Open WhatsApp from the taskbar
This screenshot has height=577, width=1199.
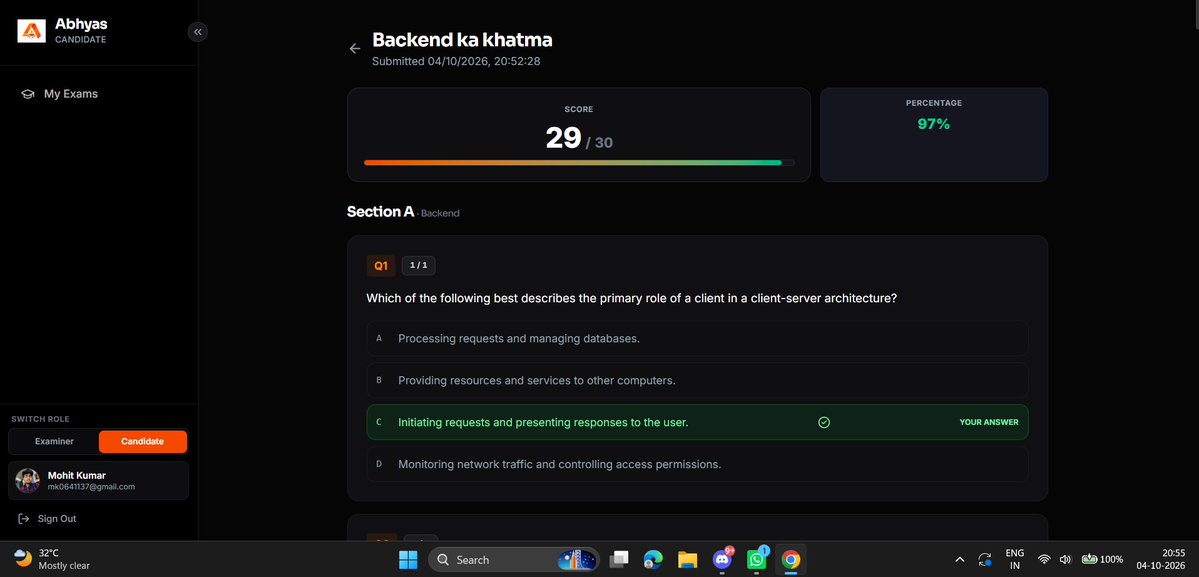tap(756, 559)
